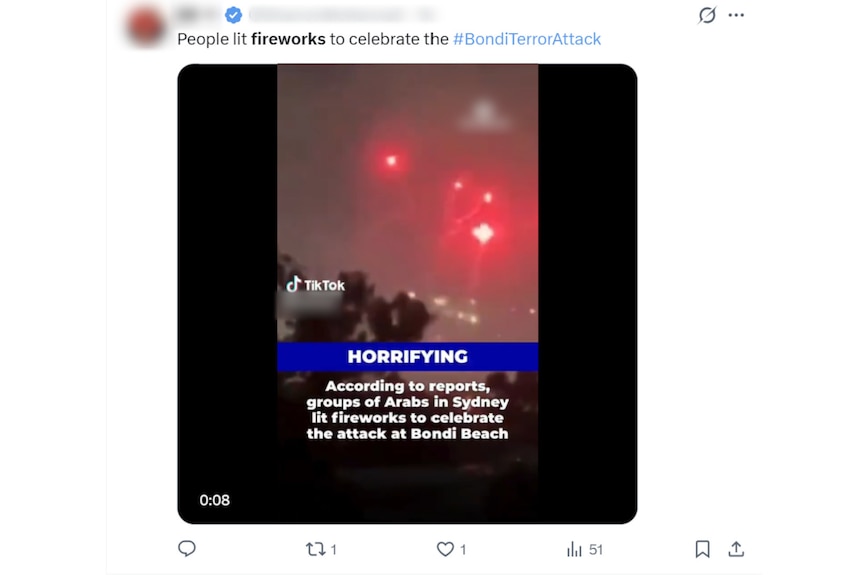Viewport: 862px width, 575px height.
Task: Click the like count beside the heart
Action: (x=463, y=549)
